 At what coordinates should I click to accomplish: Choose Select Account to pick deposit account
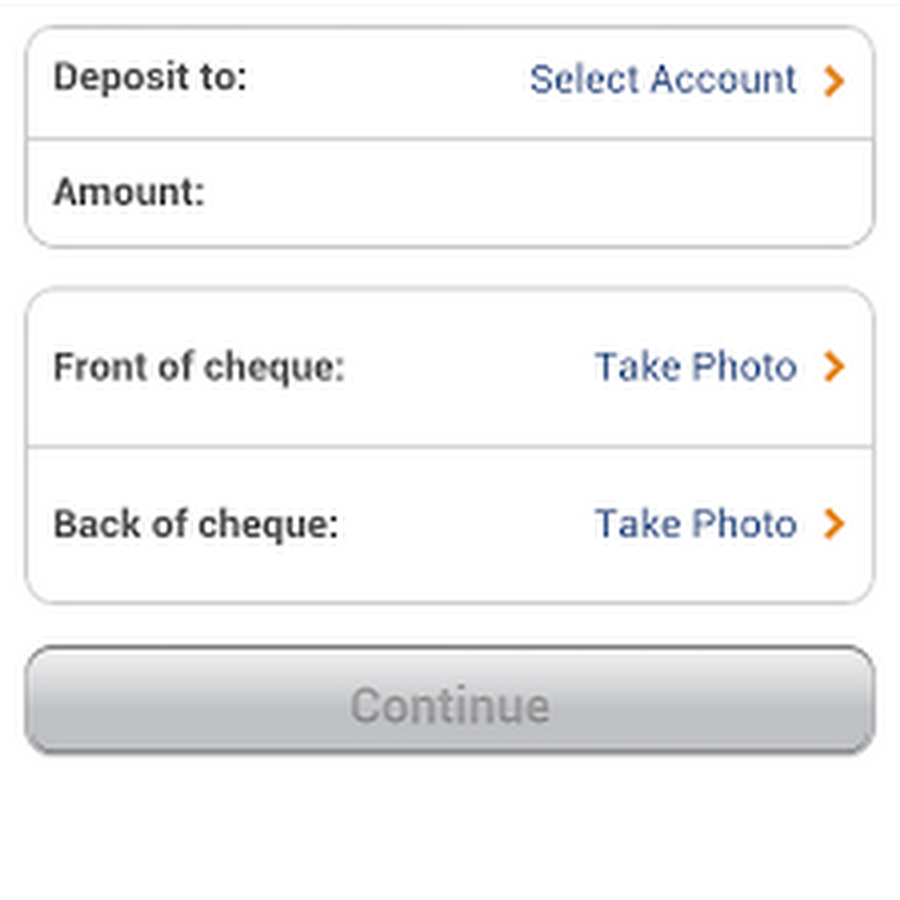[663, 80]
